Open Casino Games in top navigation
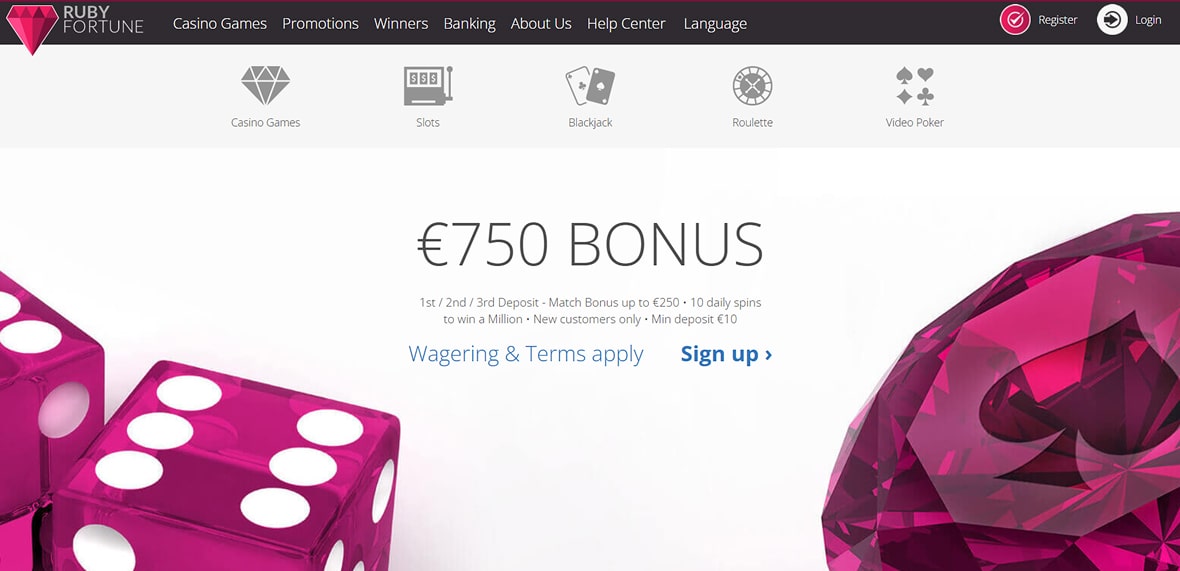 (x=220, y=23)
